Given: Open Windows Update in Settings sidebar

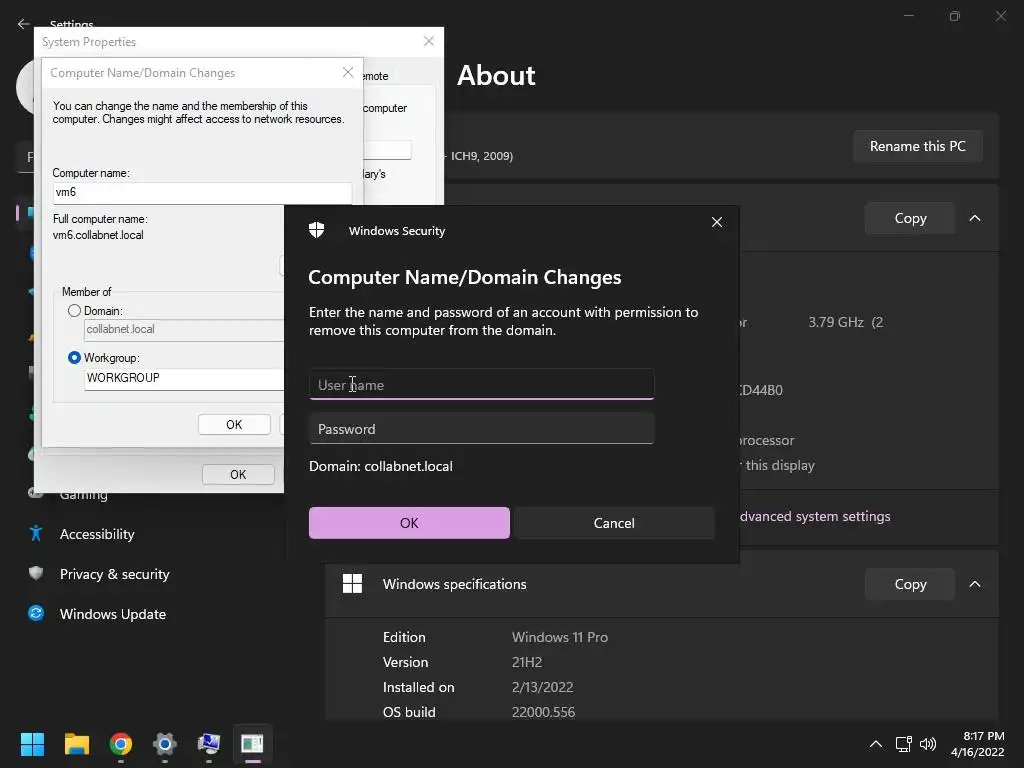Looking at the screenshot, I should click(112, 614).
